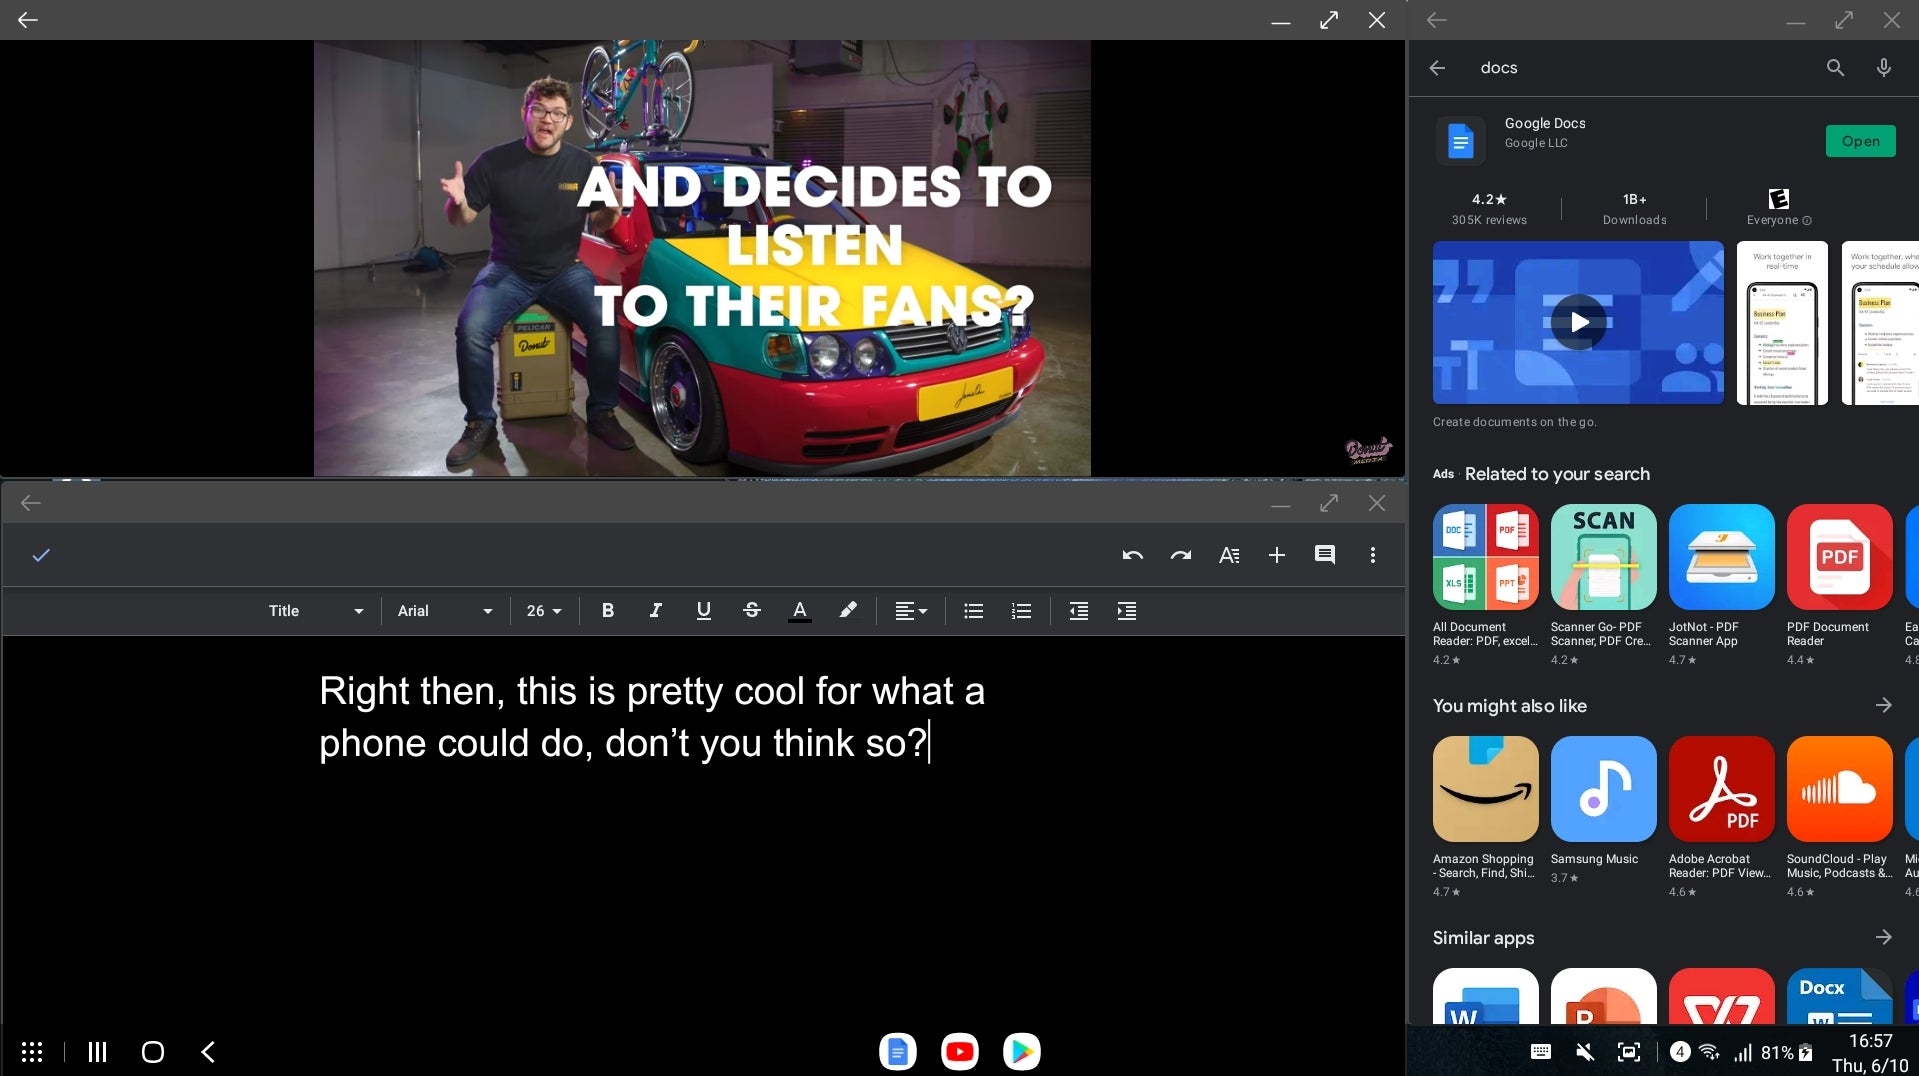Go back in the Docs window
The width and height of the screenshot is (1919, 1076).
pyautogui.click(x=31, y=503)
